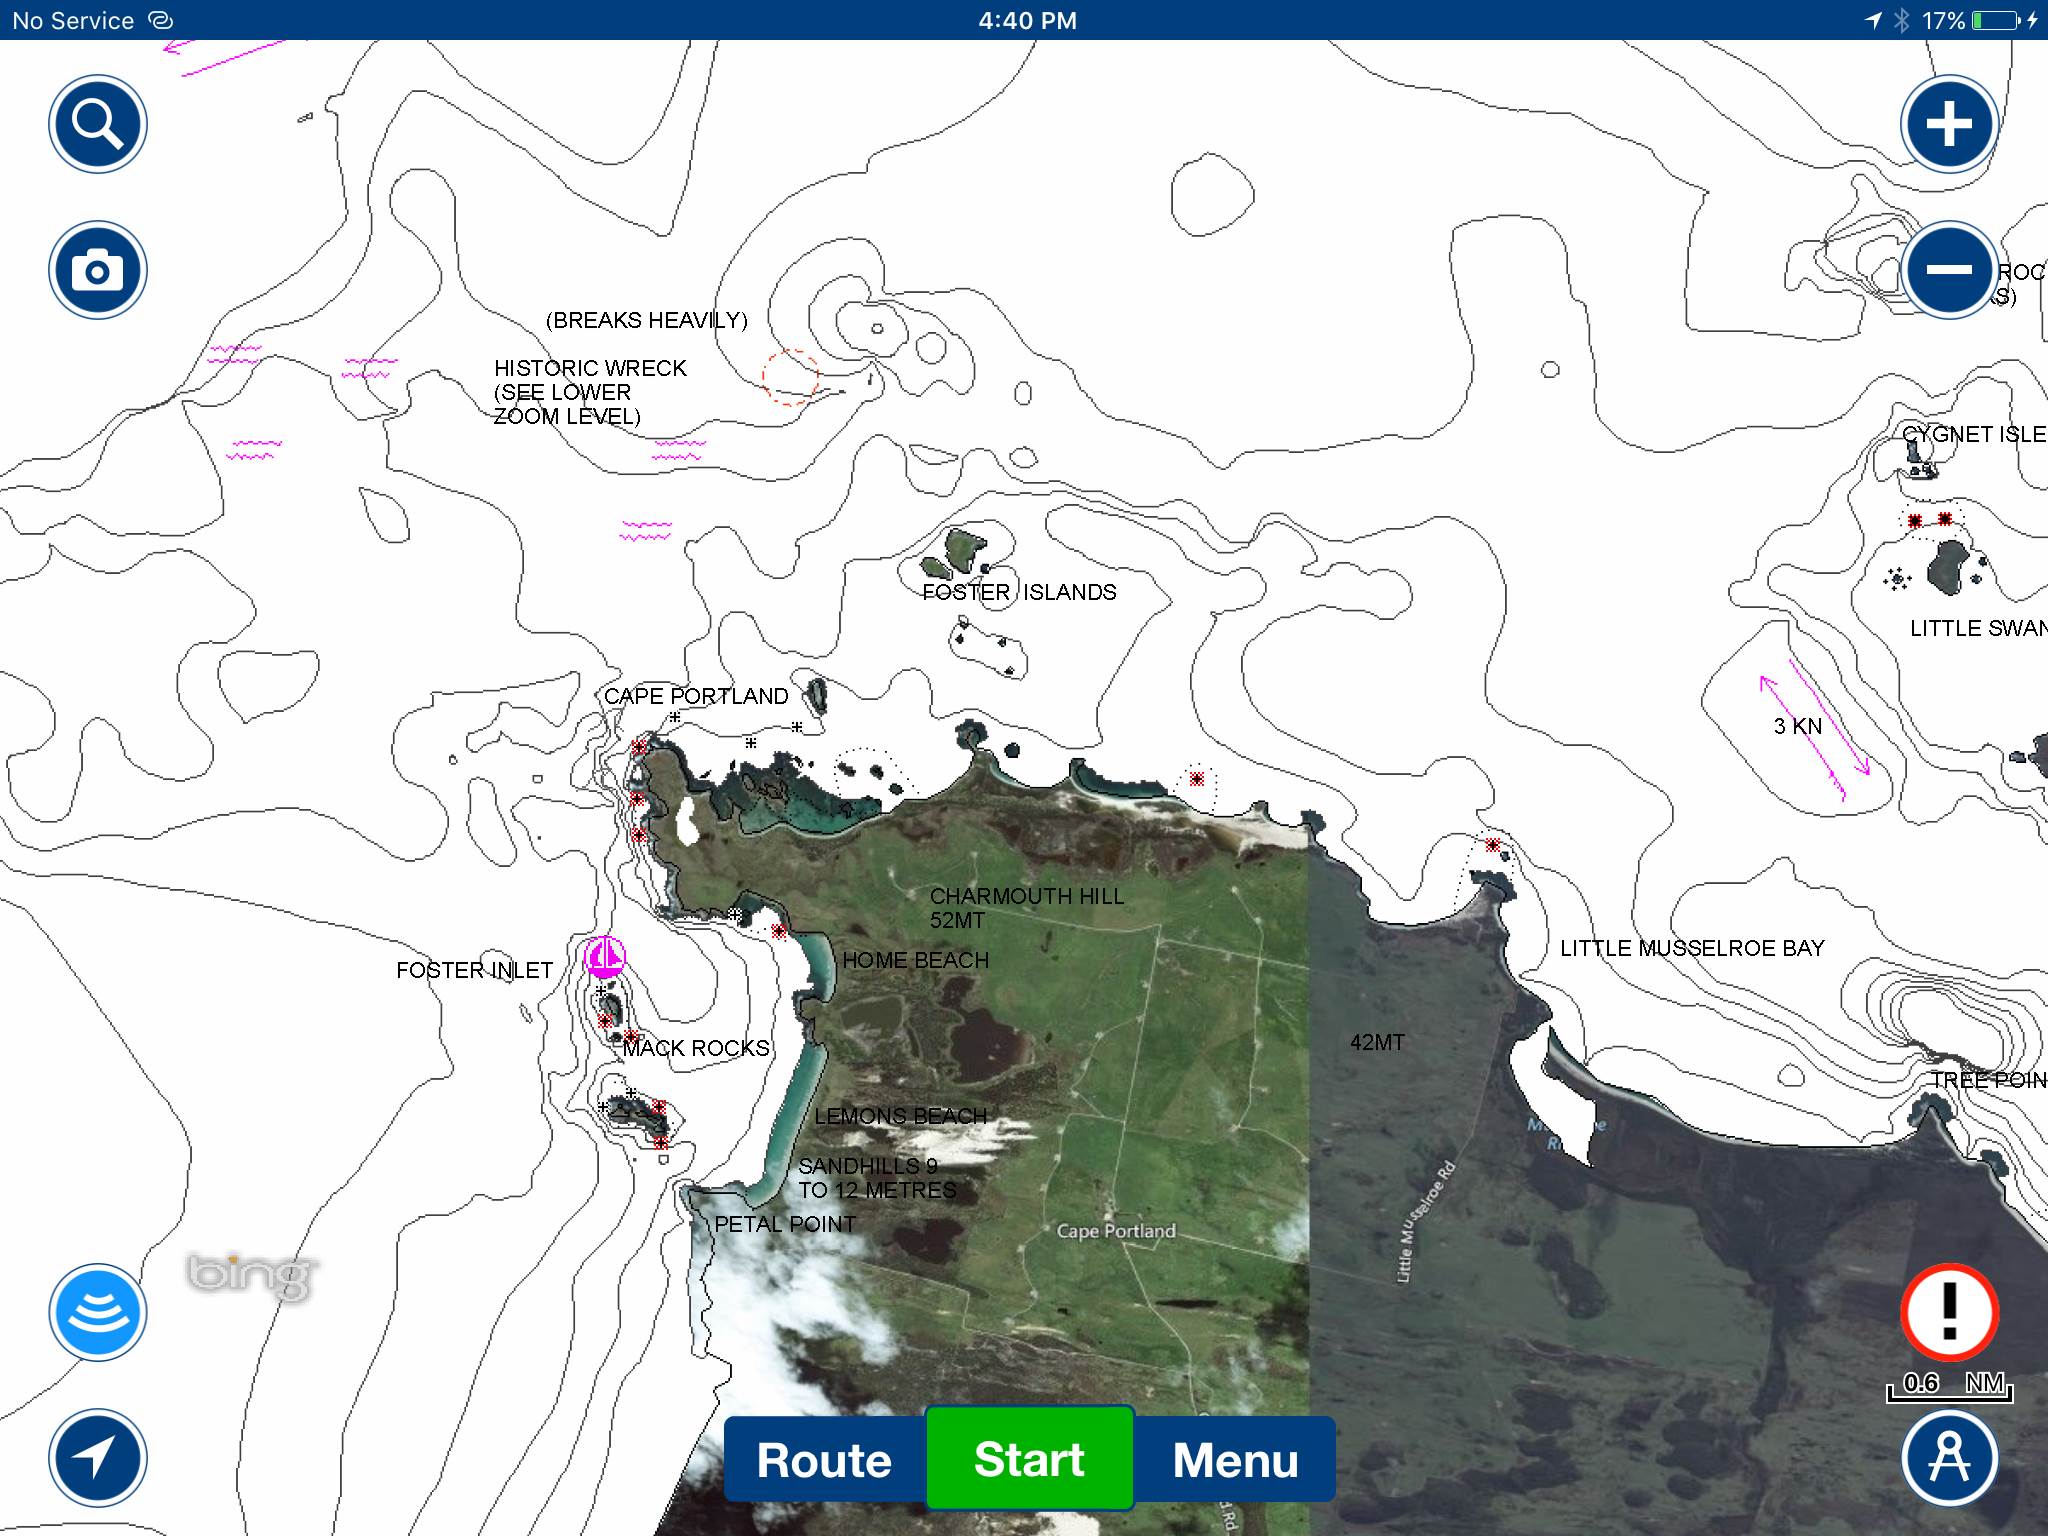This screenshot has height=1536, width=2048.
Task: Tap the location arrow GPS button
Action: pos(98,1457)
